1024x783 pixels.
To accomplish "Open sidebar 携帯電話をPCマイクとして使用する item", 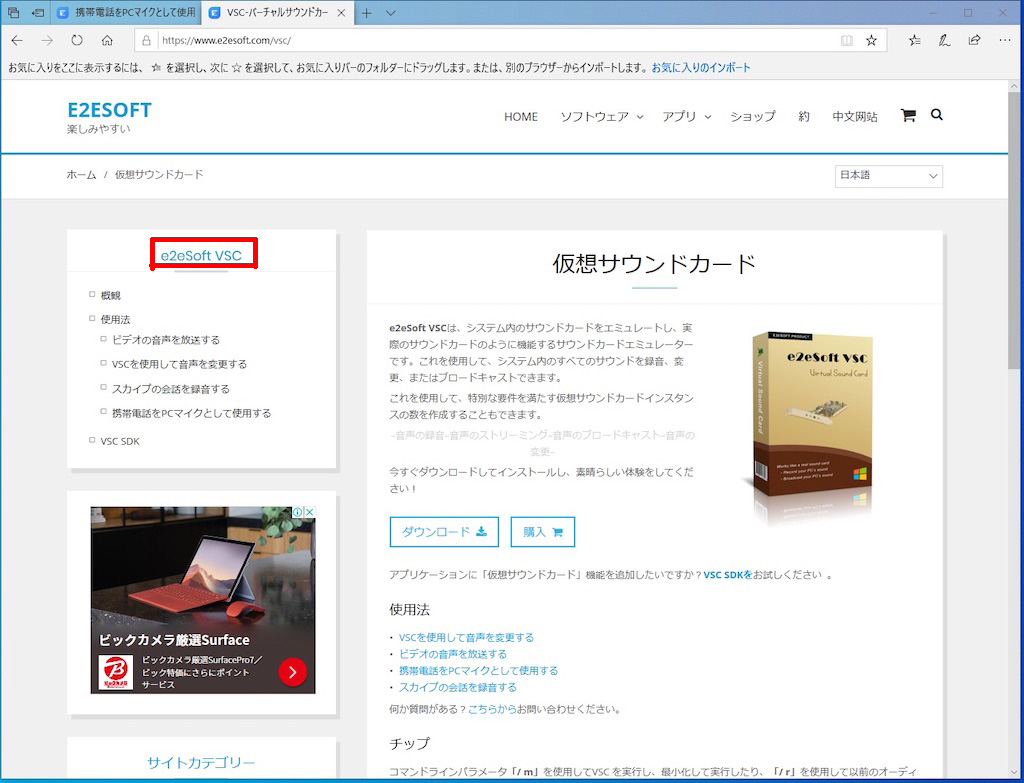I will [x=191, y=413].
